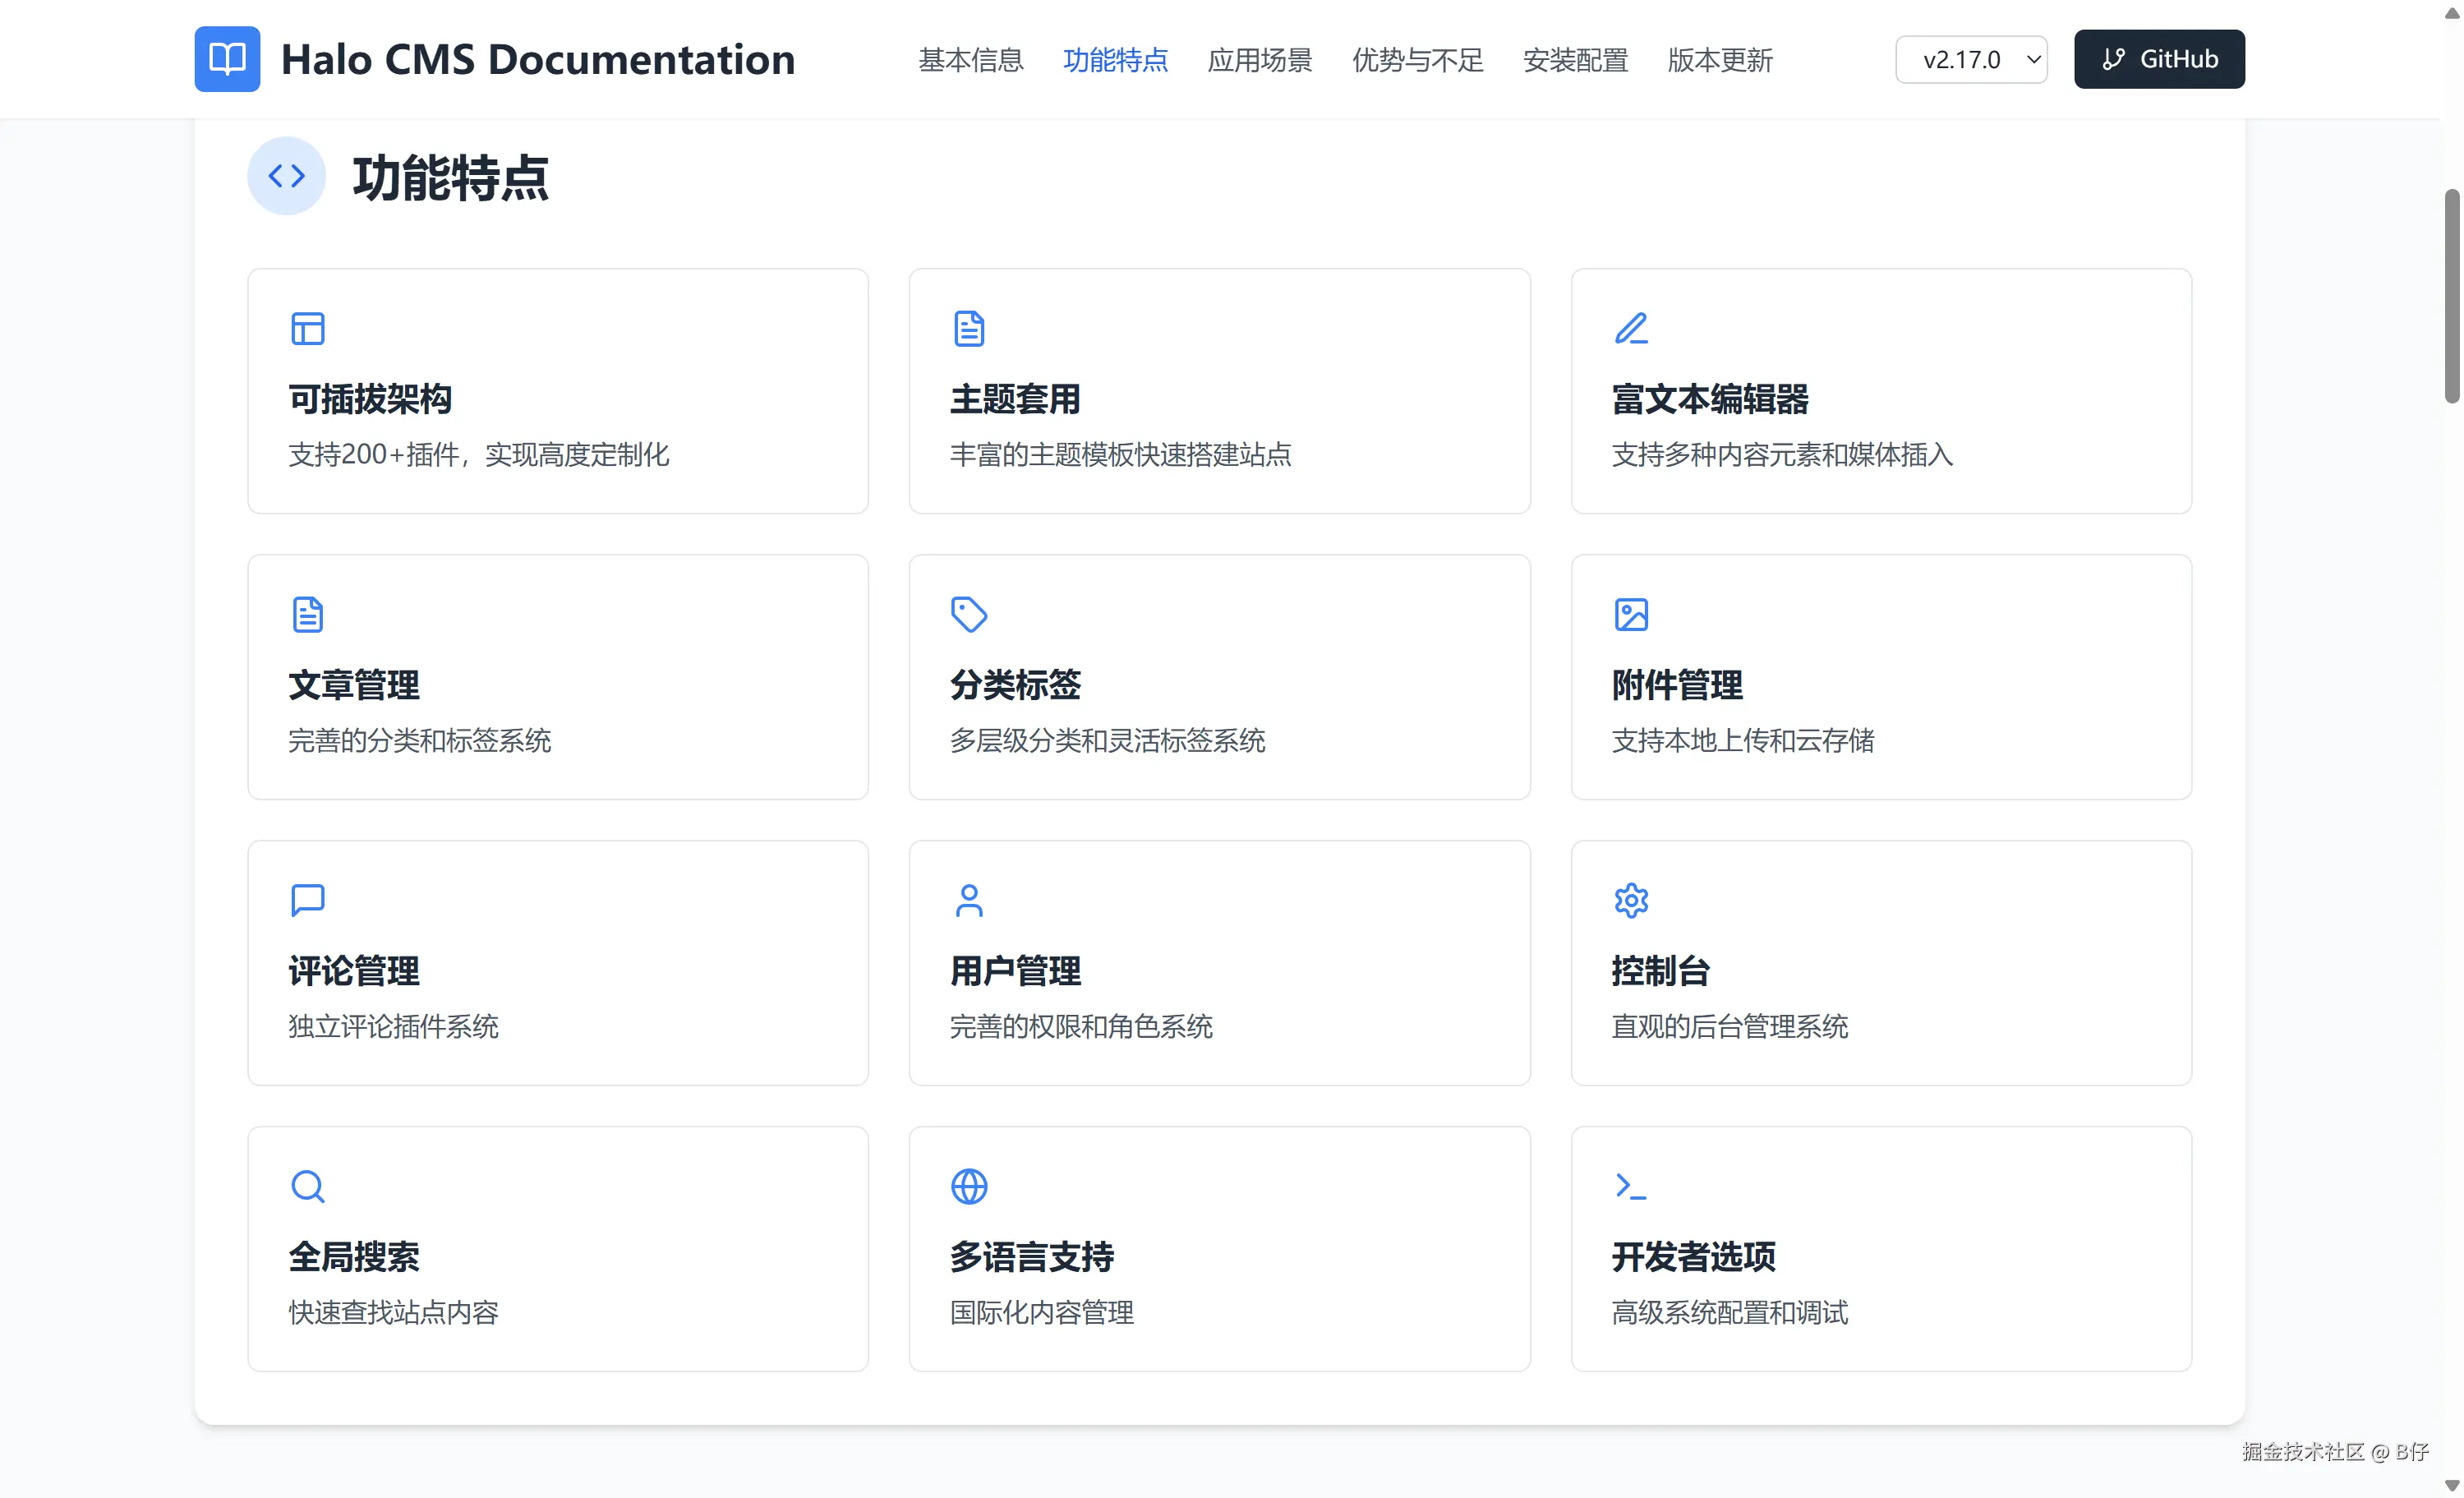
Task: Click the speech bubble icon above 评论管理
Action: click(307, 900)
